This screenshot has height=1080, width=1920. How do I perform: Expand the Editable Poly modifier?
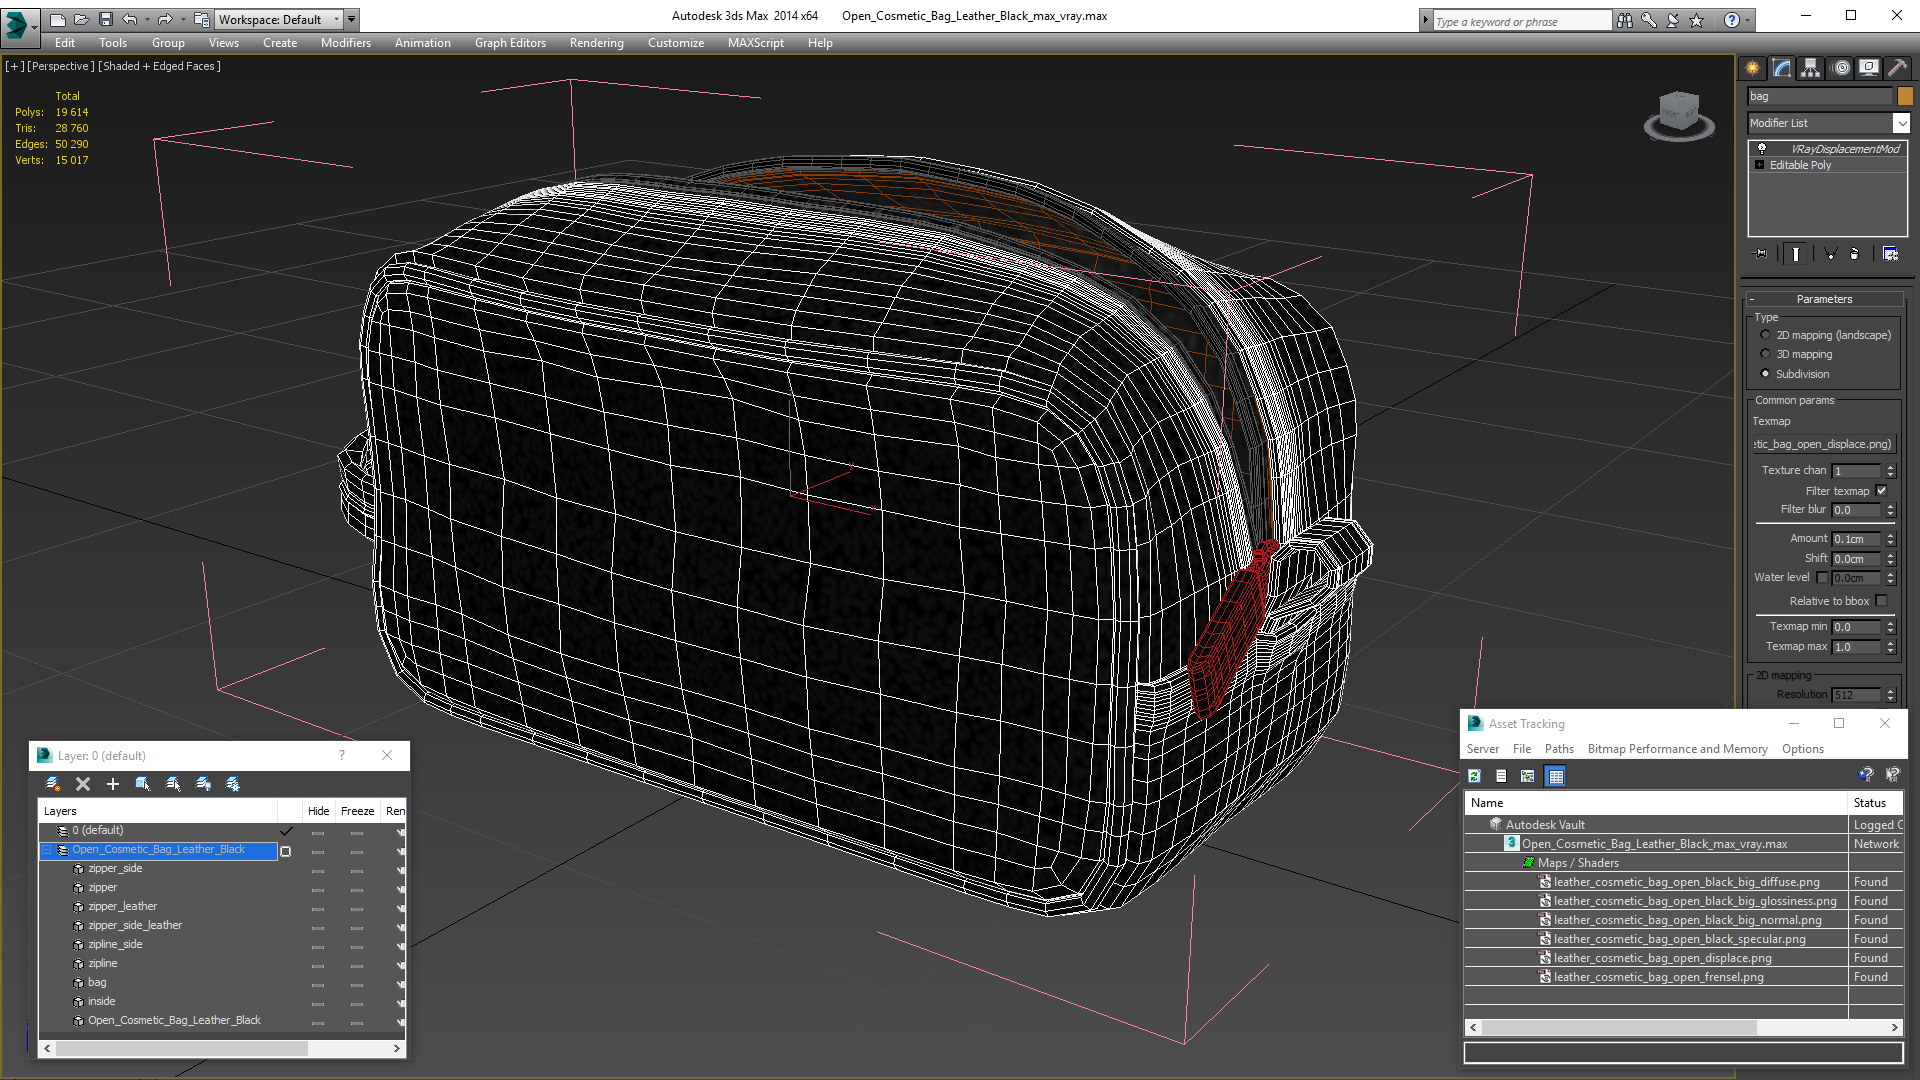(1760, 165)
